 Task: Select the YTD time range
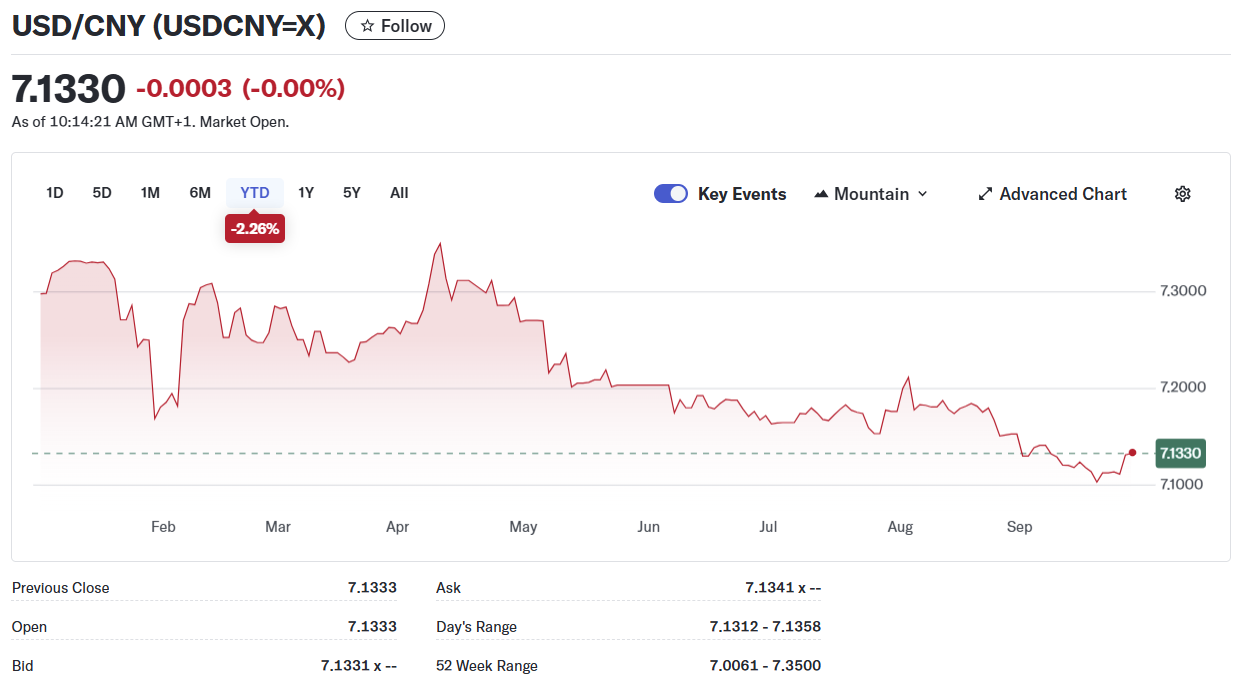(x=255, y=193)
